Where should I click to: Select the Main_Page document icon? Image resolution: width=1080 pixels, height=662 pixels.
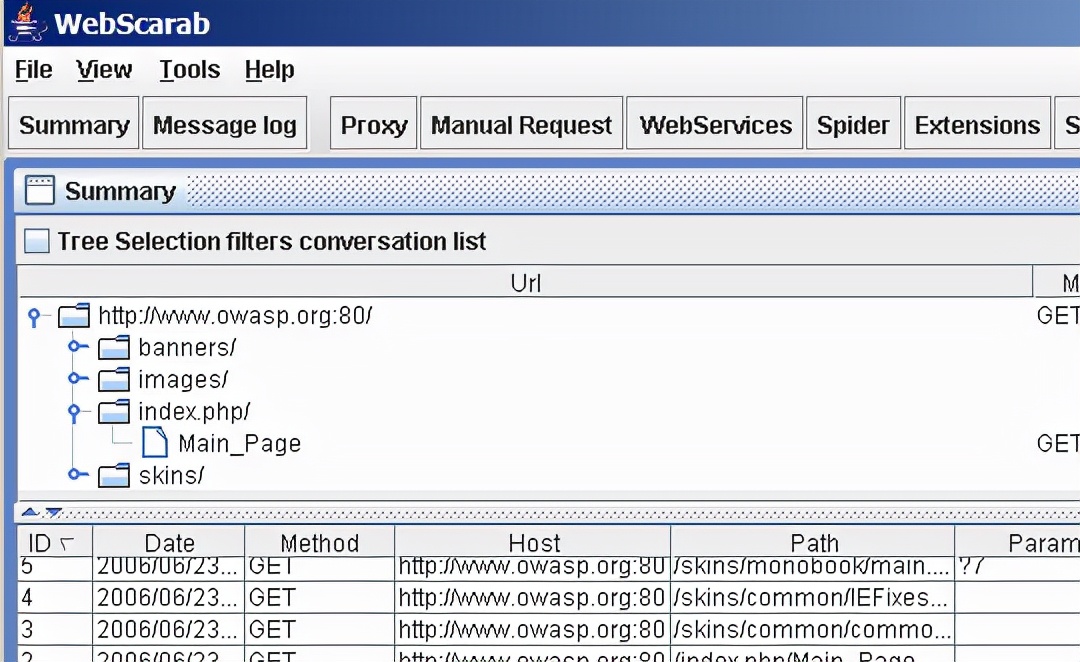pos(154,443)
